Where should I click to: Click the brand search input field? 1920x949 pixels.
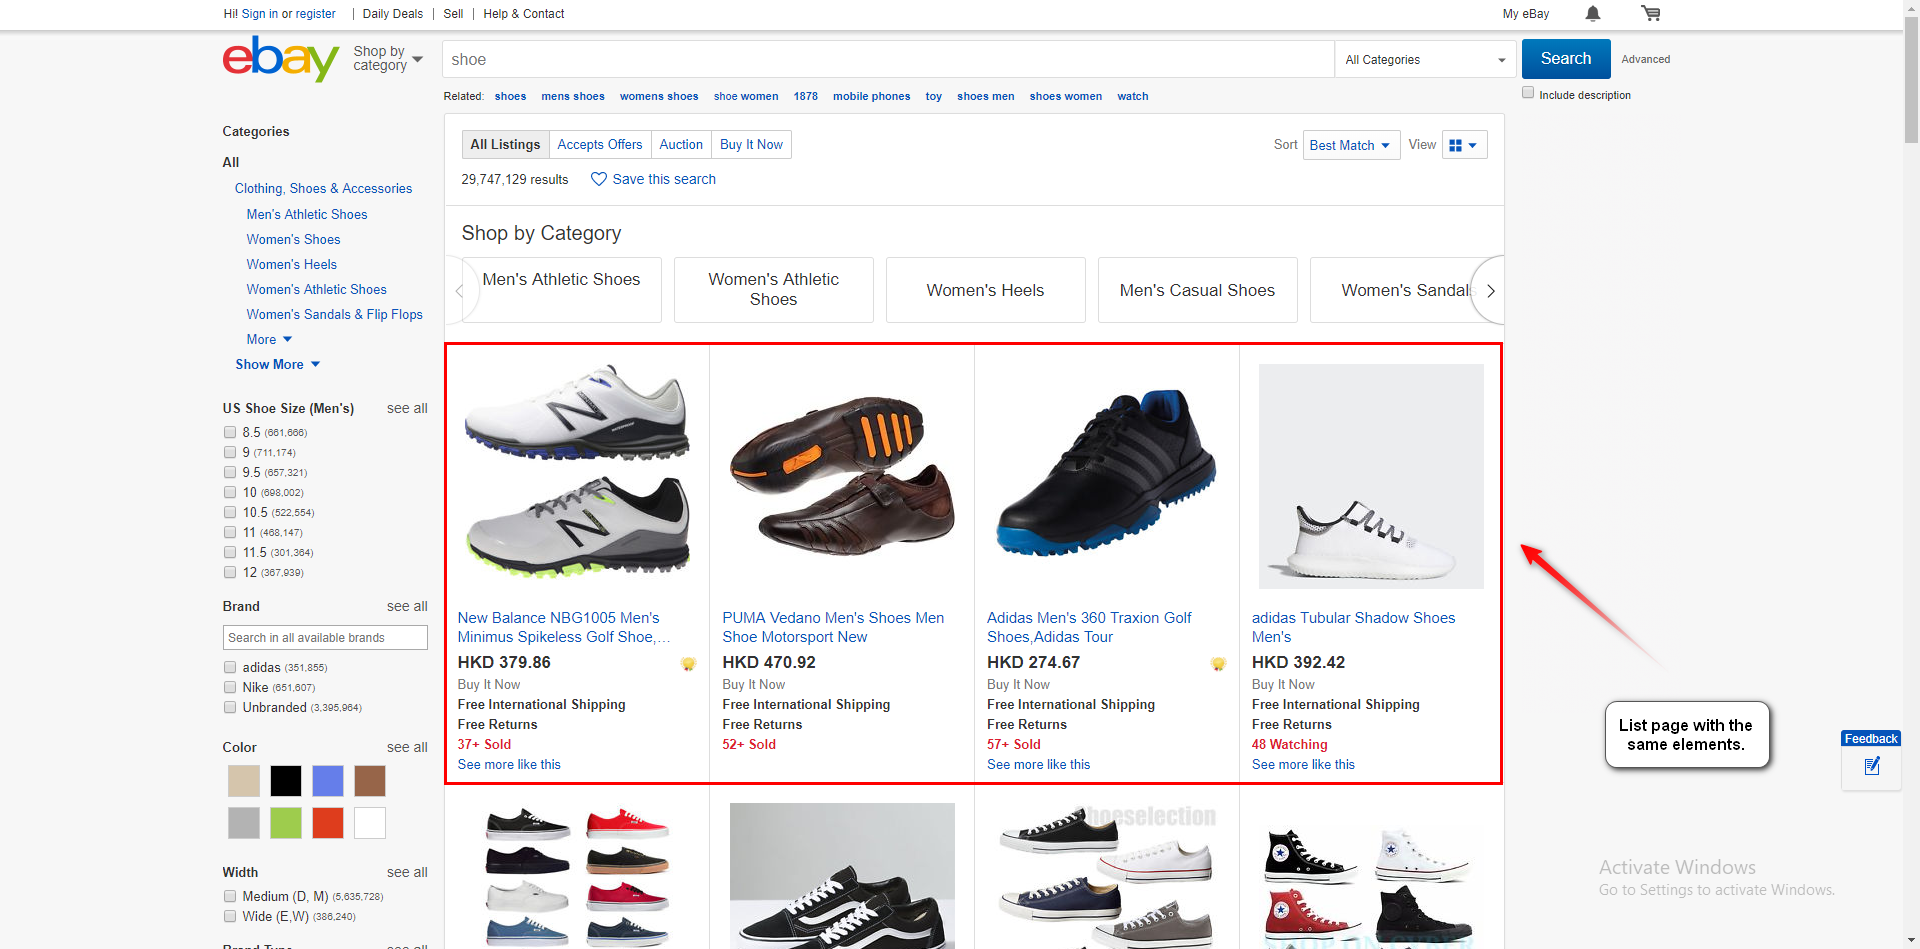(x=325, y=638)
